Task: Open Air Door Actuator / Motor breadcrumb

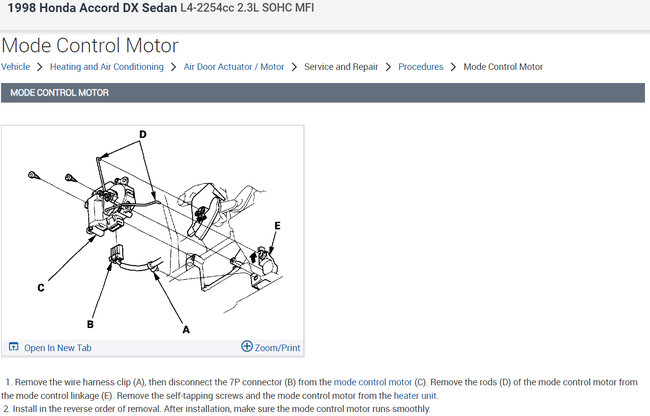Action: (x=234, y=67)
